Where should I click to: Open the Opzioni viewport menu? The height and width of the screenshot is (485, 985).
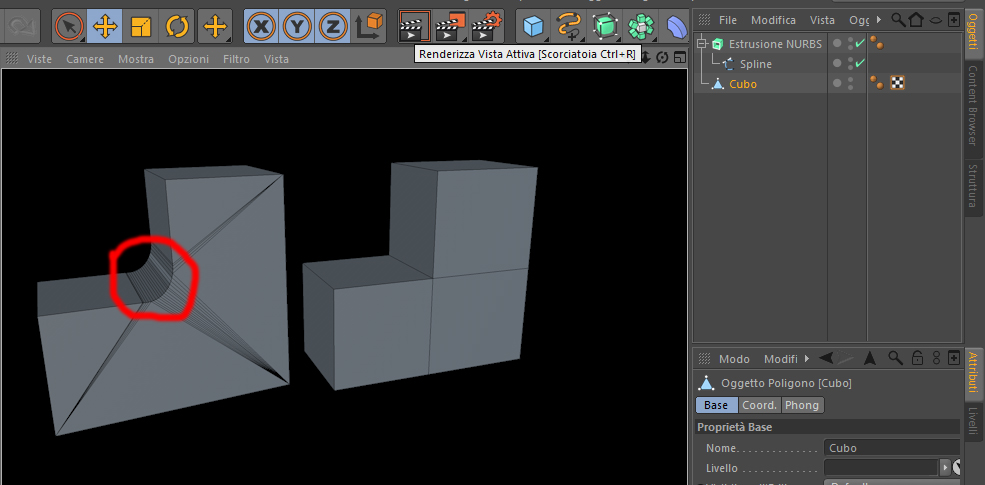click(188, 59)
